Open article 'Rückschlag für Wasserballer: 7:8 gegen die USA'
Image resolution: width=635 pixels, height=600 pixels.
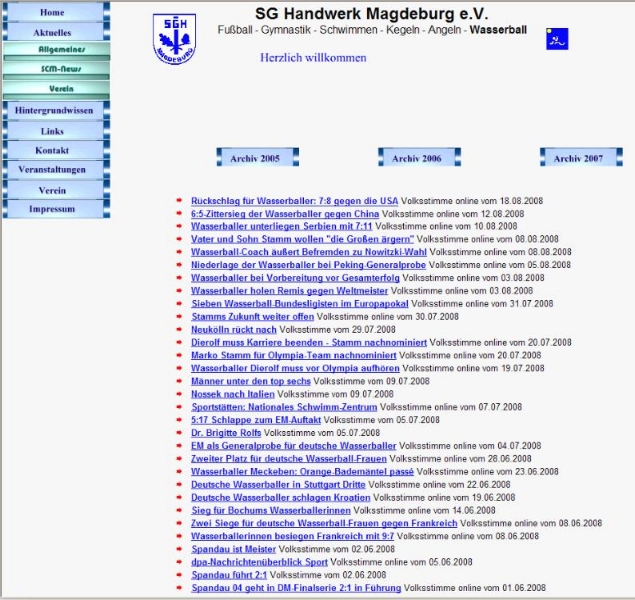coord(294,200)
